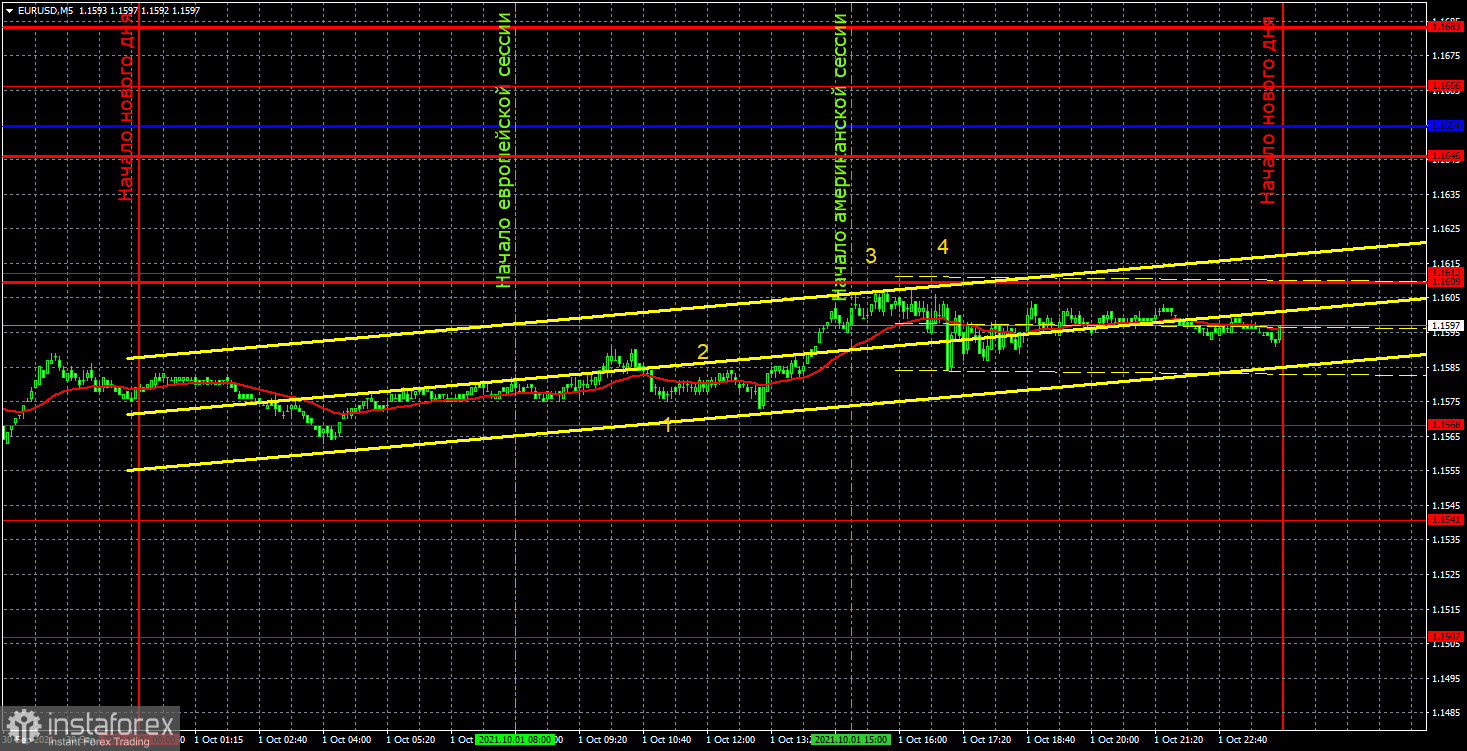This screenshot has width=1467, height=751.
Task: Click the 1.1525 price axis tick
Action: click(1446, 574)
